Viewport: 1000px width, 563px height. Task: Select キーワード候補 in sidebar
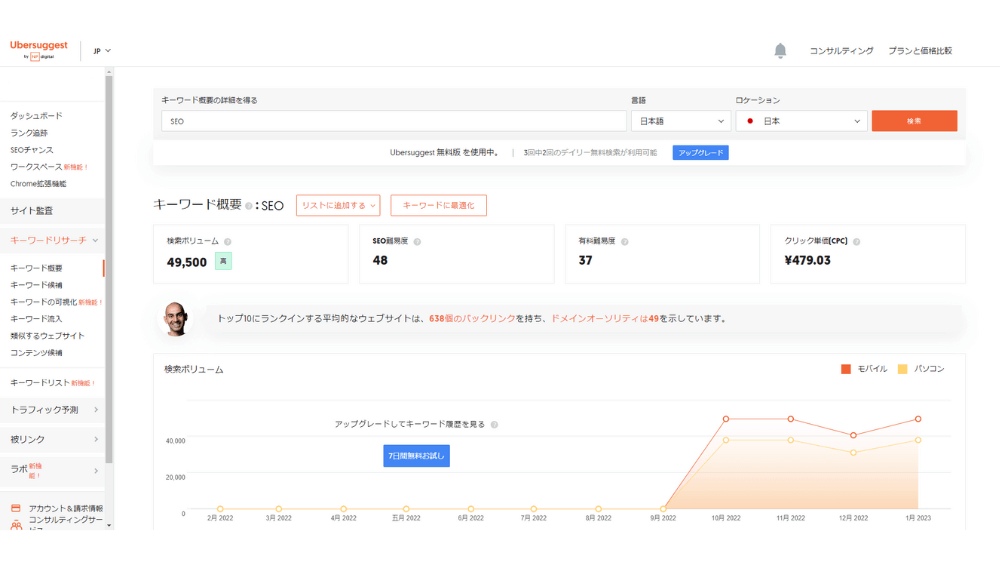click(x=36, y=285)
